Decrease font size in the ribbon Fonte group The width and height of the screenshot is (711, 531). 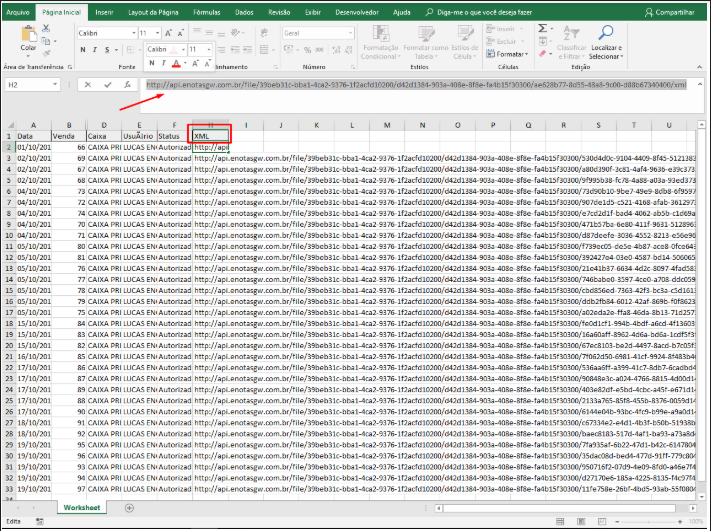[180, 33]
